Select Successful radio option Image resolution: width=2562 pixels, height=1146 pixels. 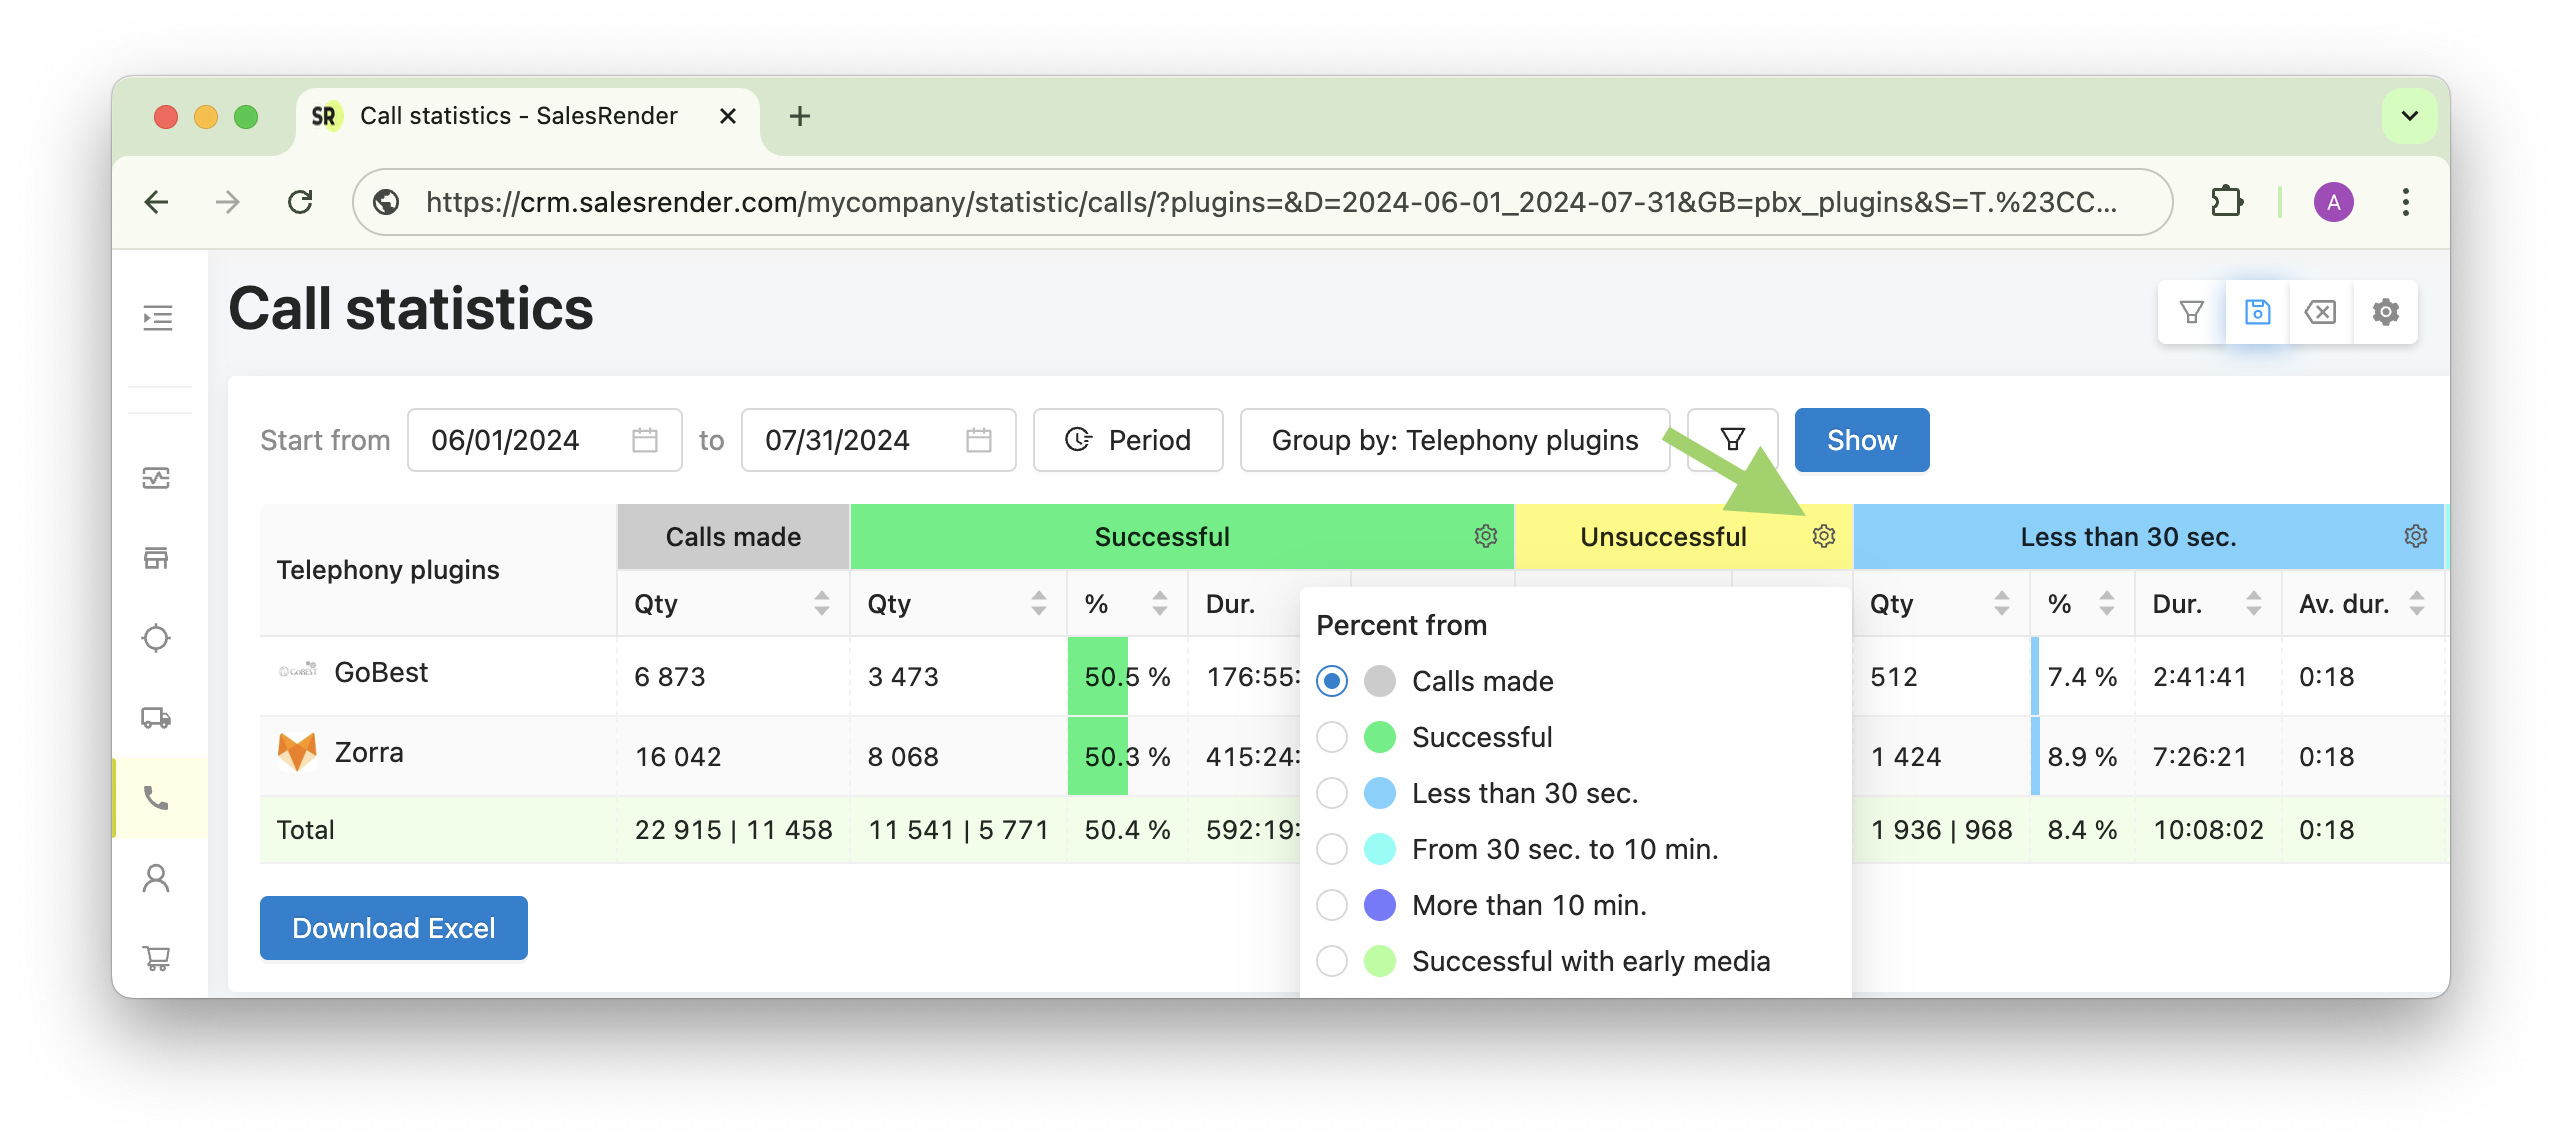pyautogui.click(x=1332, y=737)
